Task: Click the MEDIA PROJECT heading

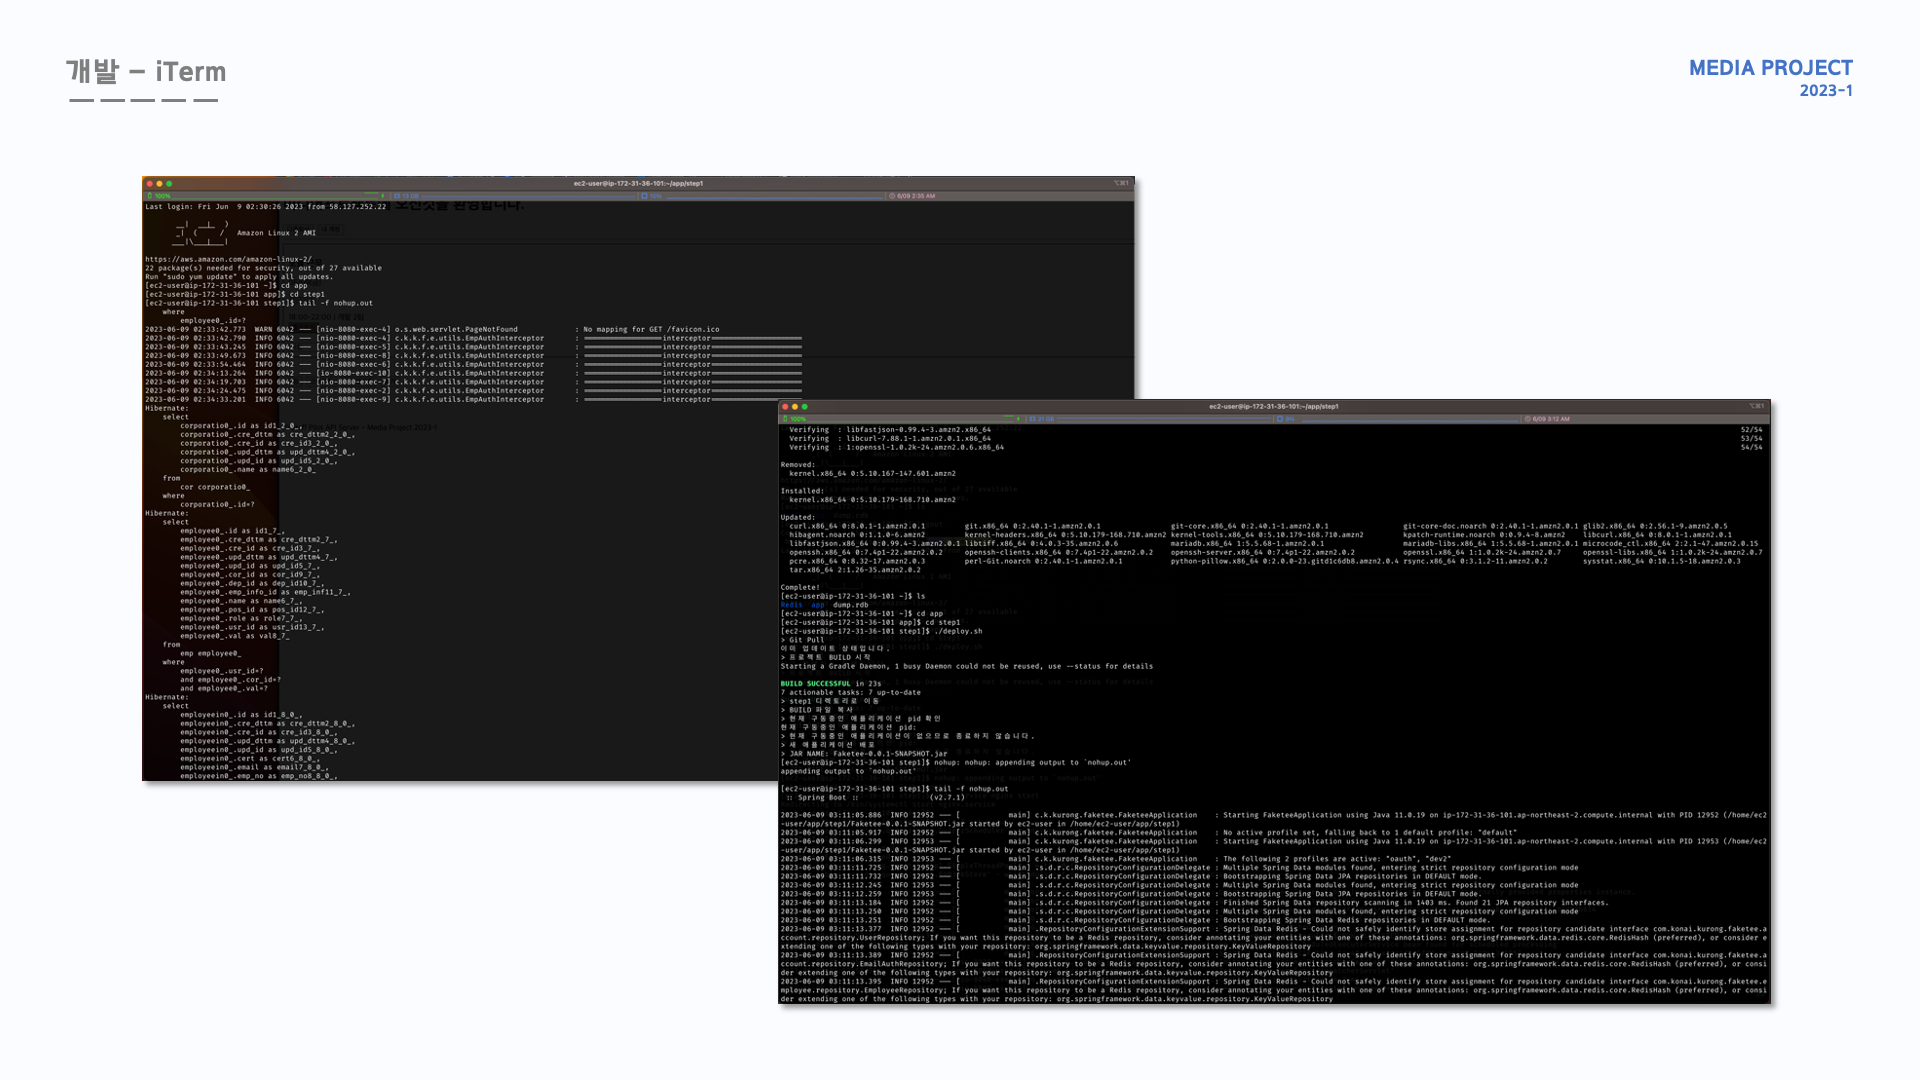Action: coord(1770,68)
